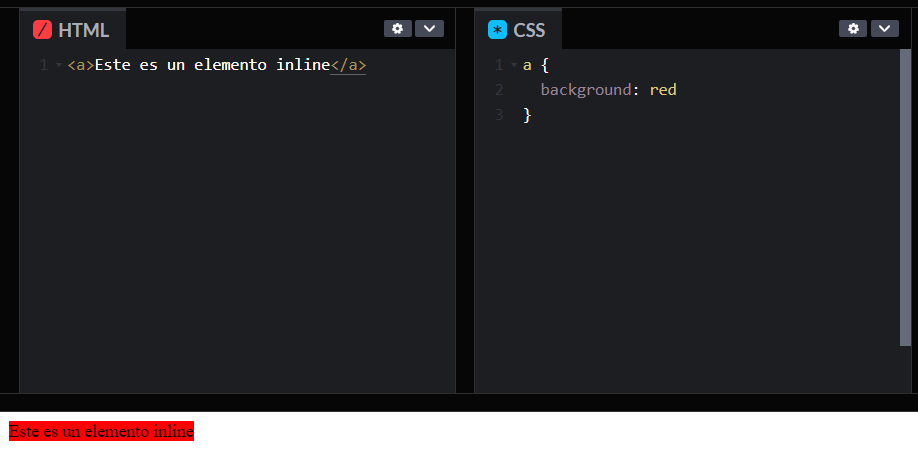Click the 'red' value in CSS
The image size is (918, 451).
(x=663, y=90)
